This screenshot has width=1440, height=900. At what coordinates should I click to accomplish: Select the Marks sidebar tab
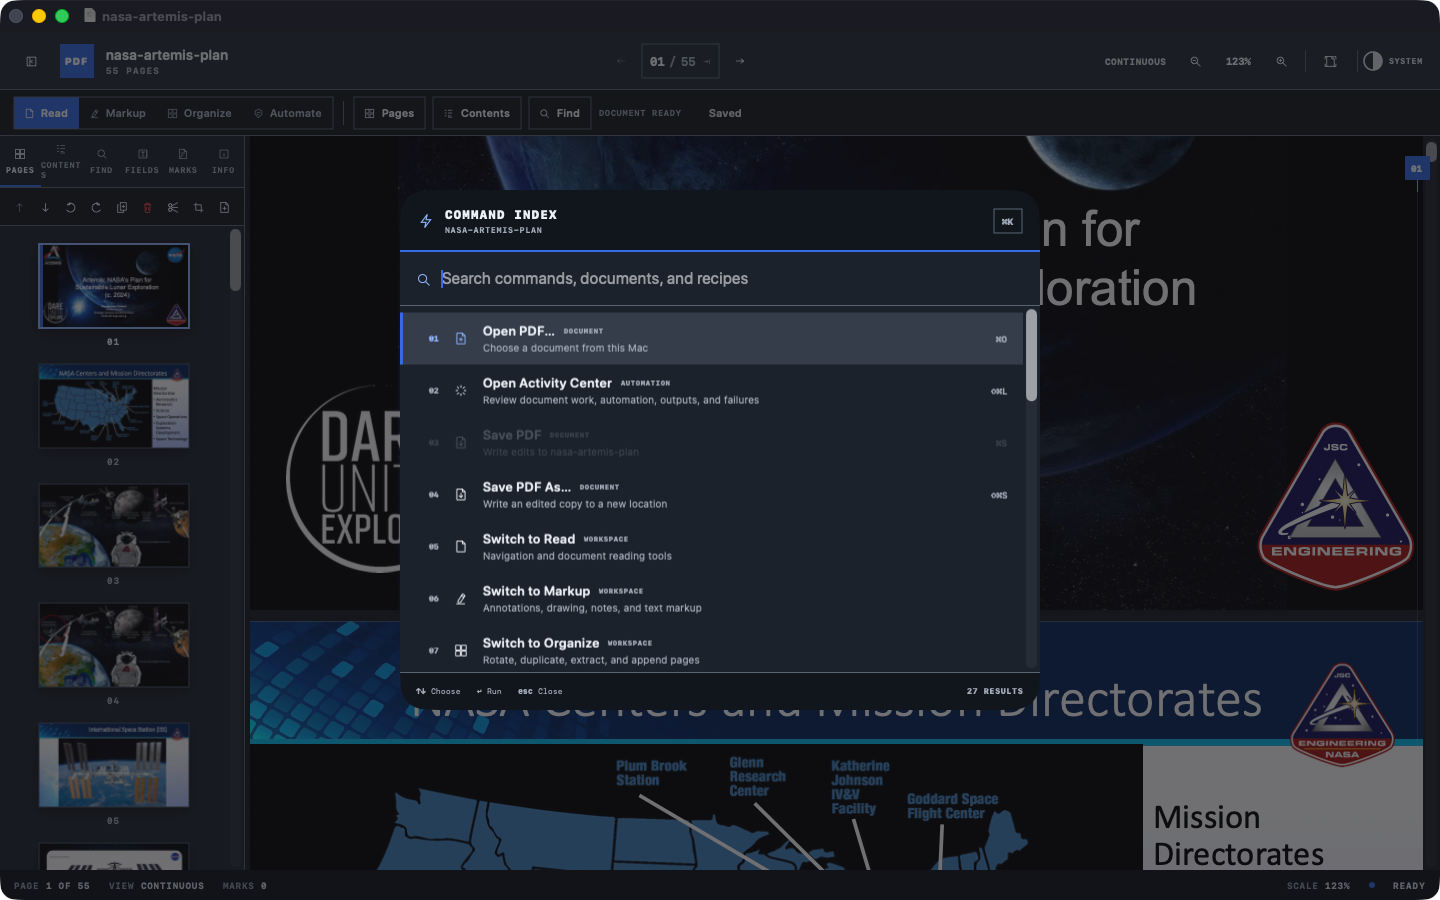coord(183,160)
